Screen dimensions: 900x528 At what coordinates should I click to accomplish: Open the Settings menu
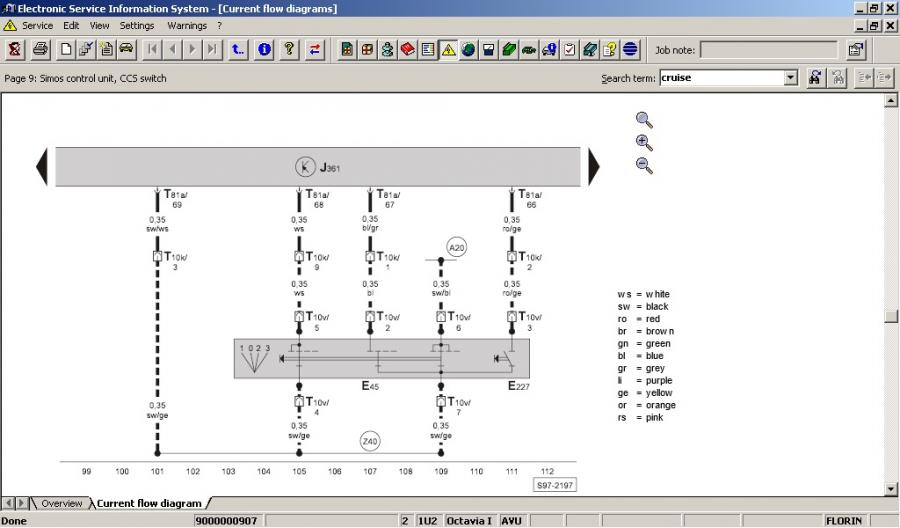click(x=137, y=25)
